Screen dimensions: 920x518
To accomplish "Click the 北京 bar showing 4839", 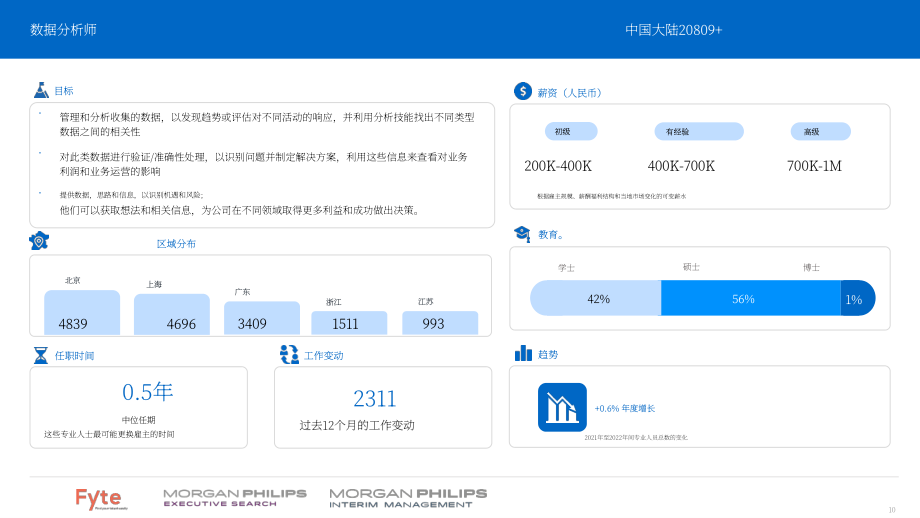I will click(x=82, y=313).
